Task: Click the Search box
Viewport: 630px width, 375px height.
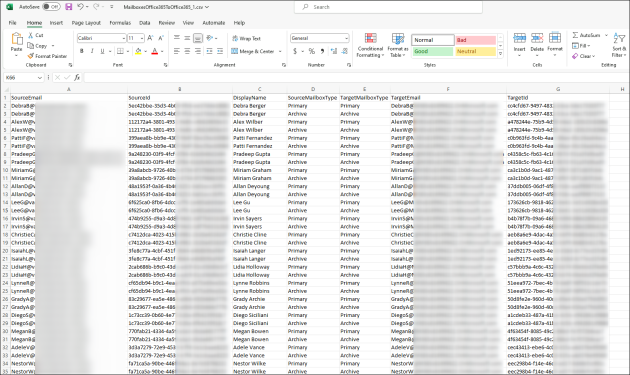Action: 389,7
